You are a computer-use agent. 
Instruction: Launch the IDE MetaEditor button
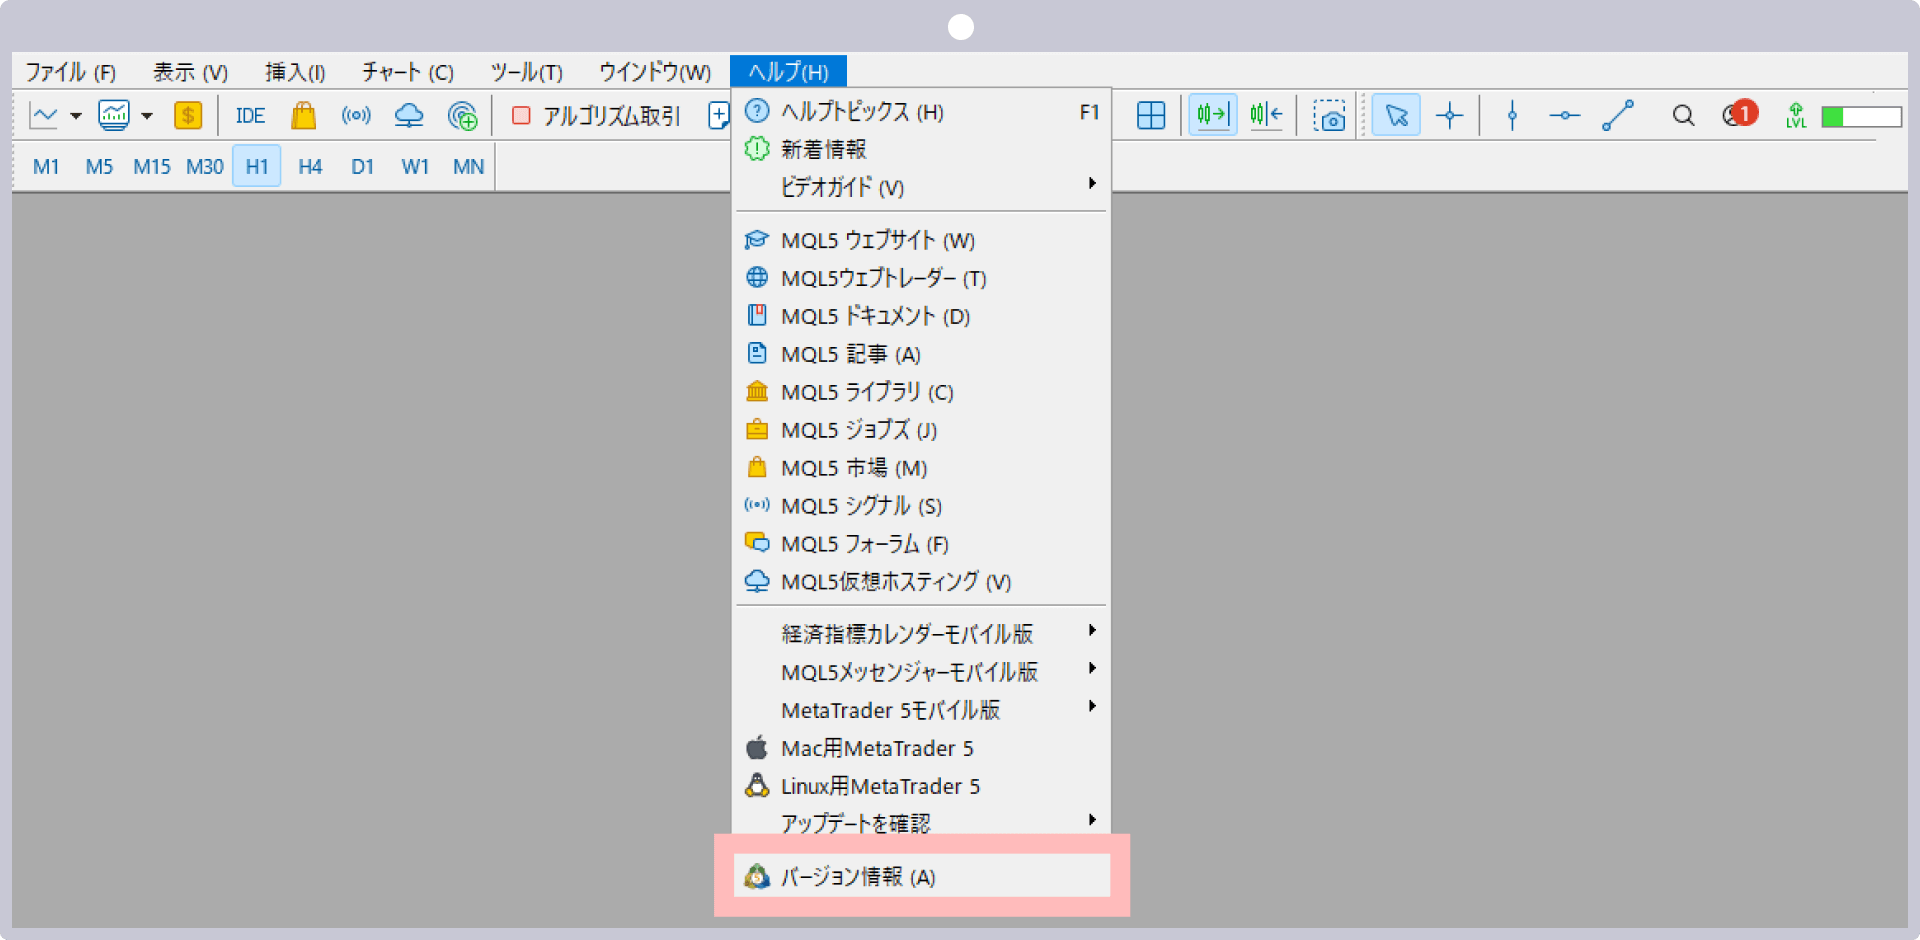point(250,116)
